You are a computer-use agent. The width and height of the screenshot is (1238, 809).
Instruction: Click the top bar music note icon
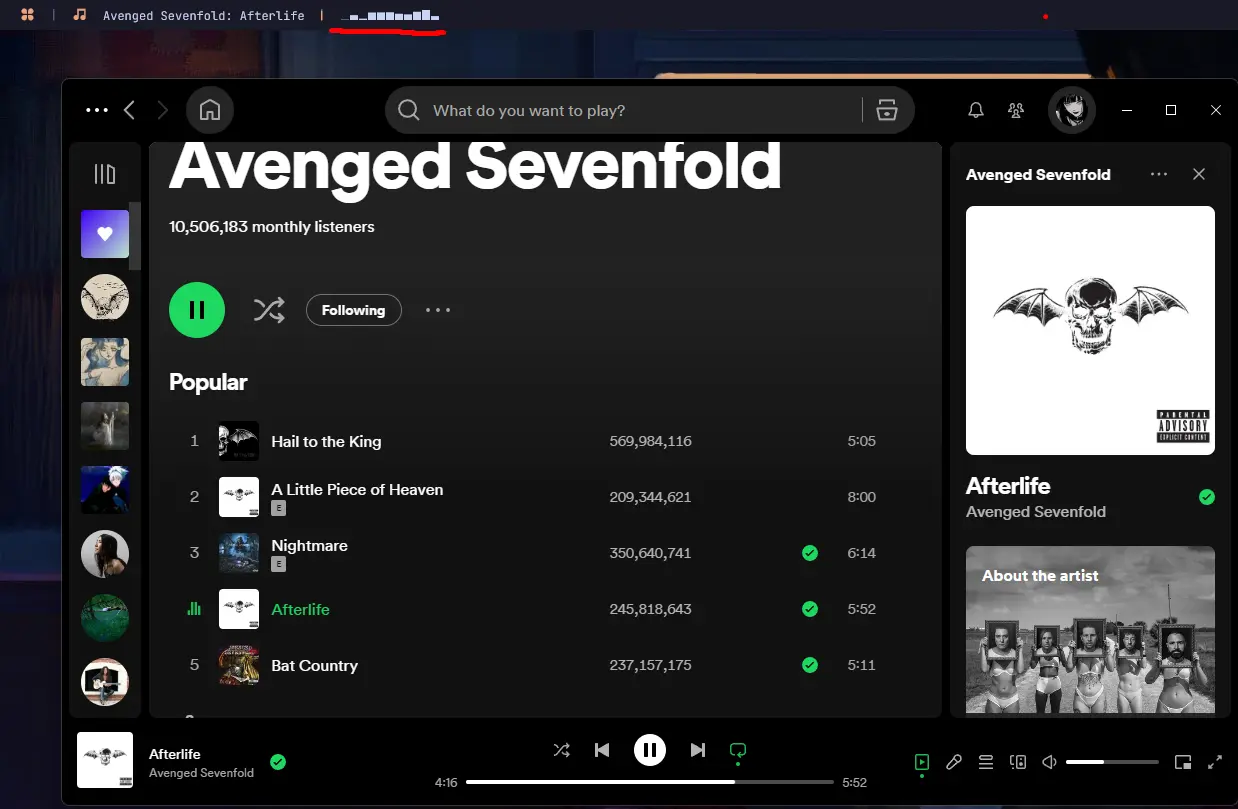(80, 15)
